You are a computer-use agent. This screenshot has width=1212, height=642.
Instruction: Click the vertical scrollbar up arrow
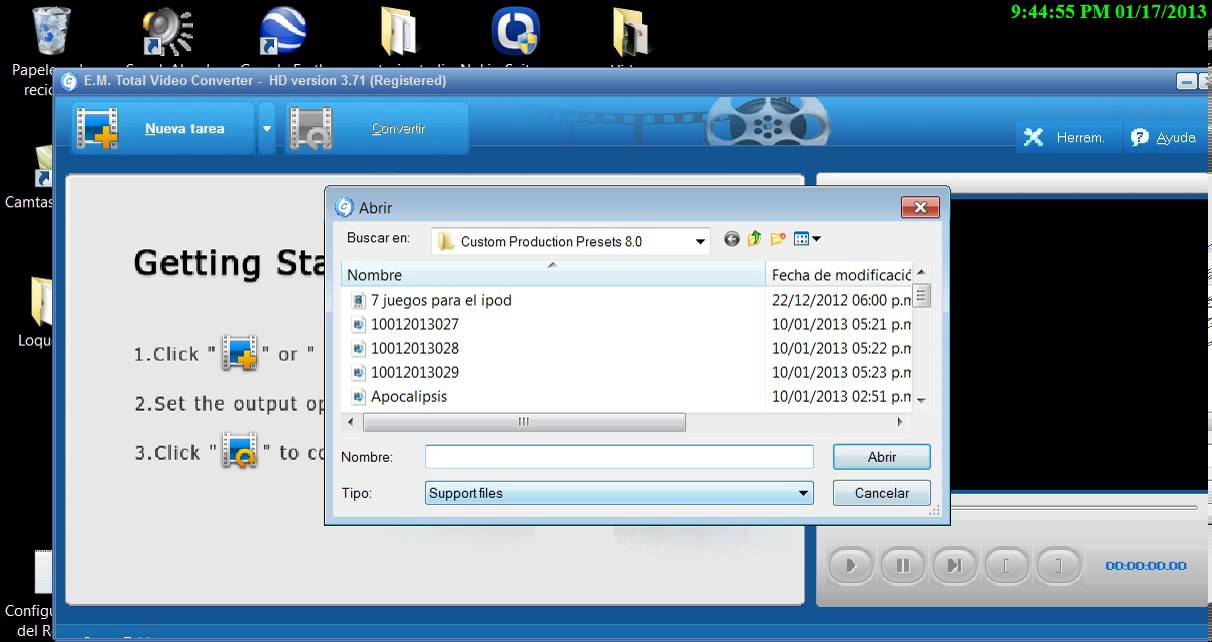coord(922,272)
